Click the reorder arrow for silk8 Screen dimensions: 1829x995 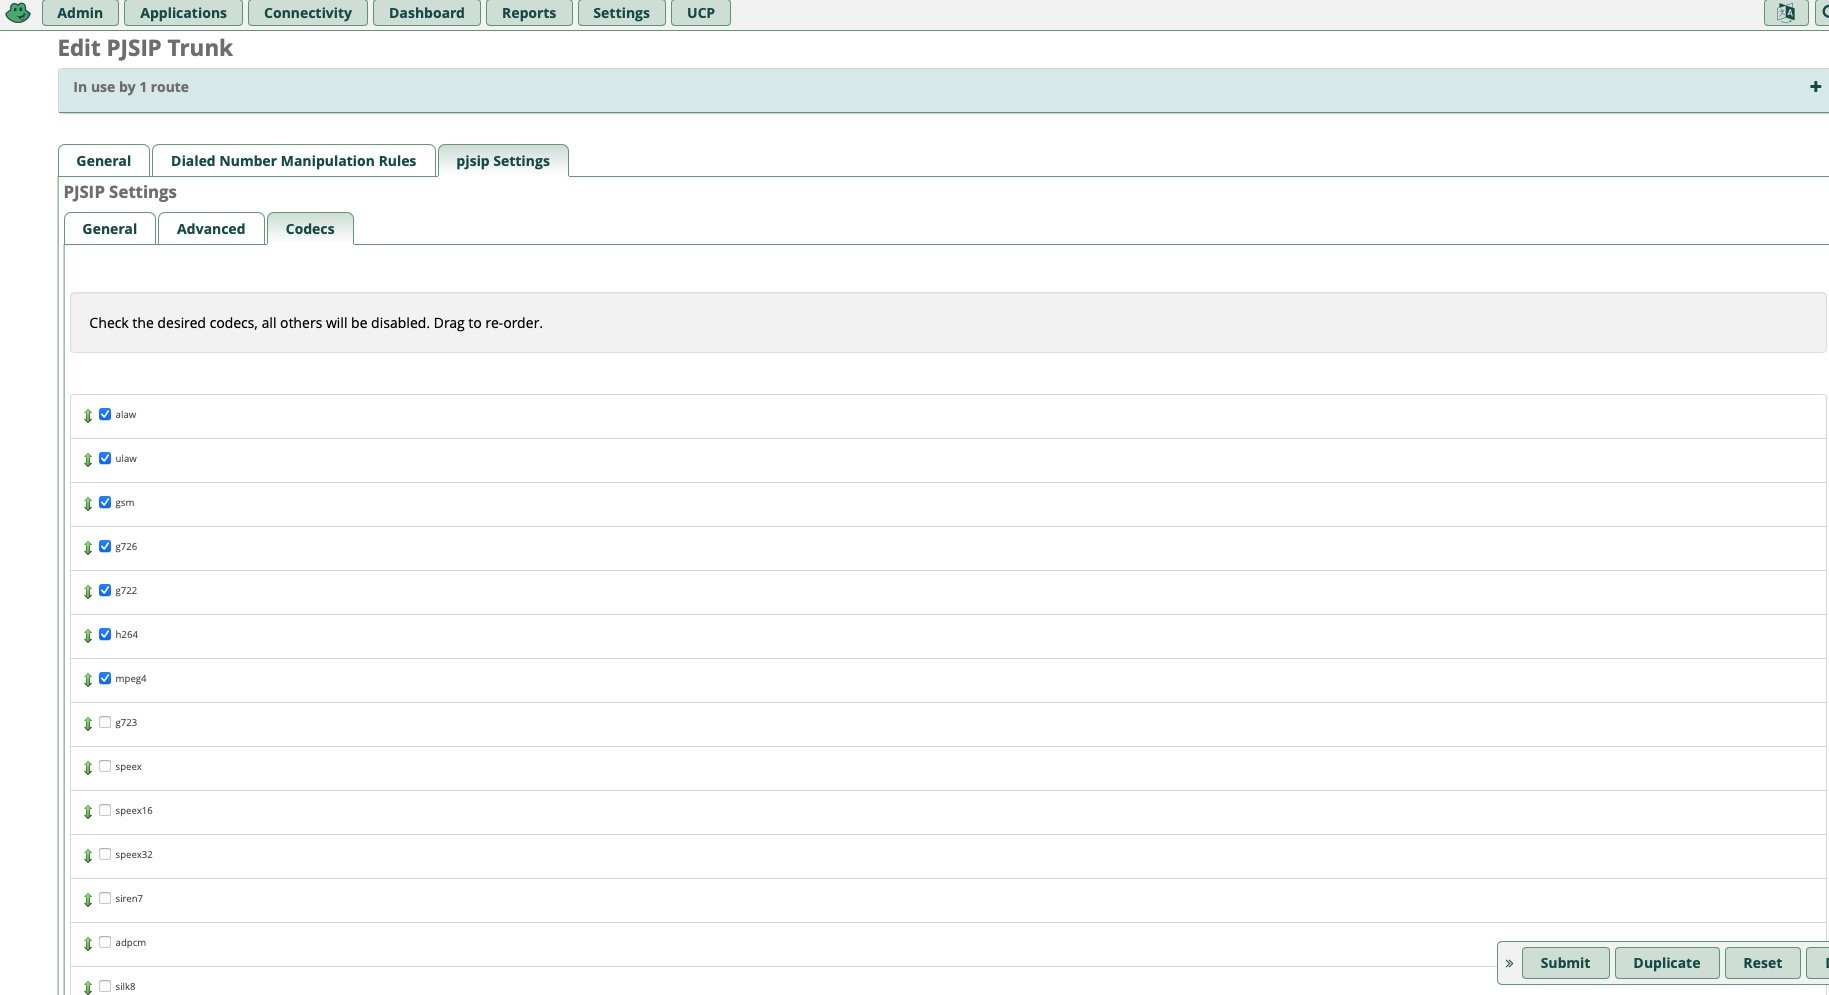coord(88,988)
